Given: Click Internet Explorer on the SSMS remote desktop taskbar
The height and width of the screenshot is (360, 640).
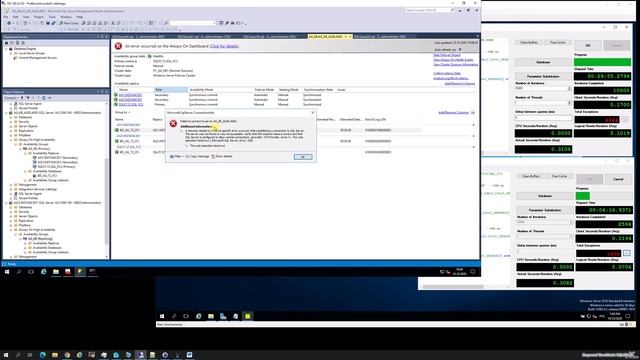Looking at the screenshot, I should pyautogui.click(x=44, y=271).
